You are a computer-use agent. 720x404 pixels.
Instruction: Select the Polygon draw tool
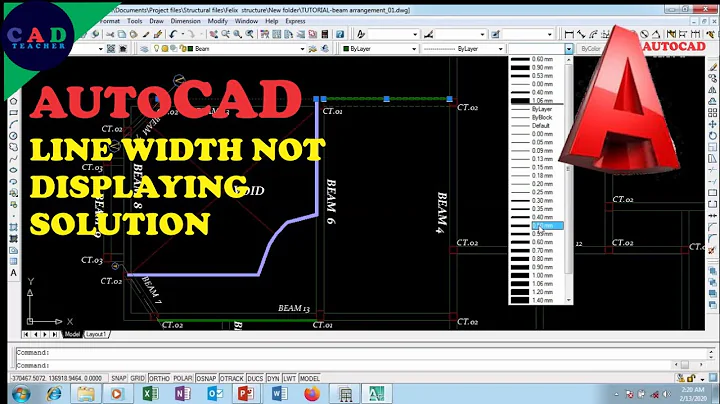[x=13, y=101]
